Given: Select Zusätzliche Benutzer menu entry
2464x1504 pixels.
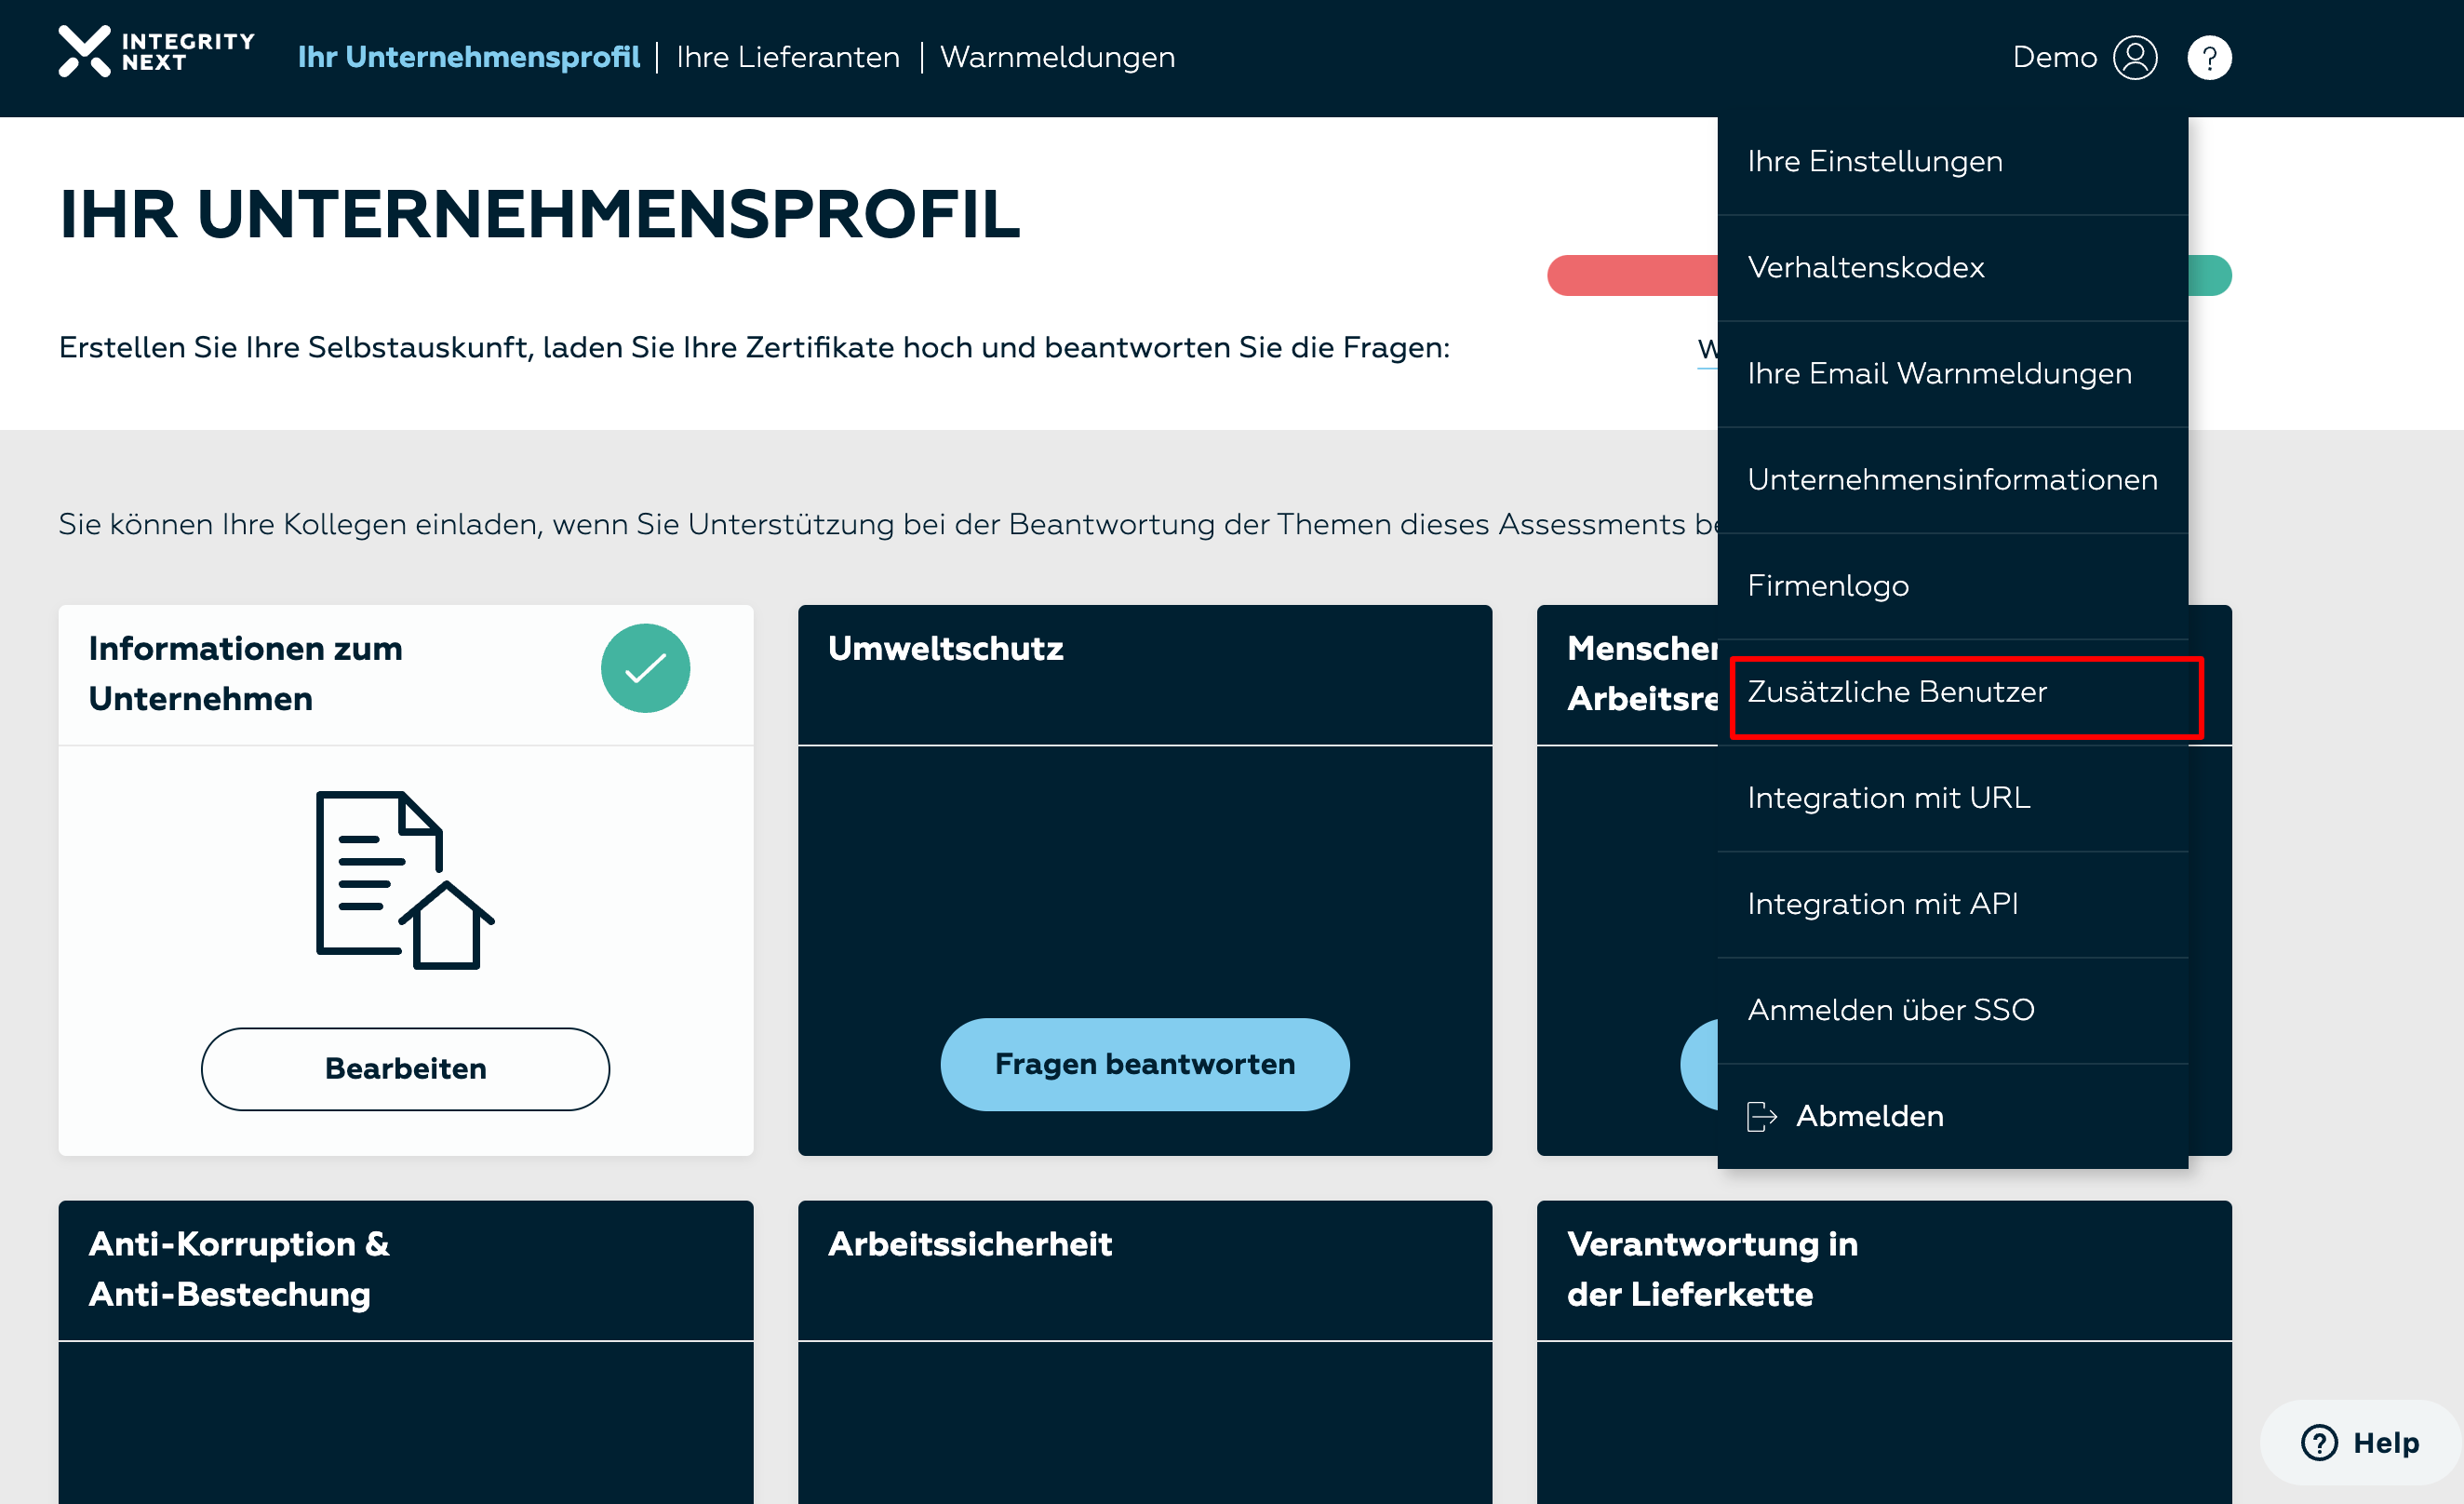Looking at the screenshot, I should tap(1897, 692).
